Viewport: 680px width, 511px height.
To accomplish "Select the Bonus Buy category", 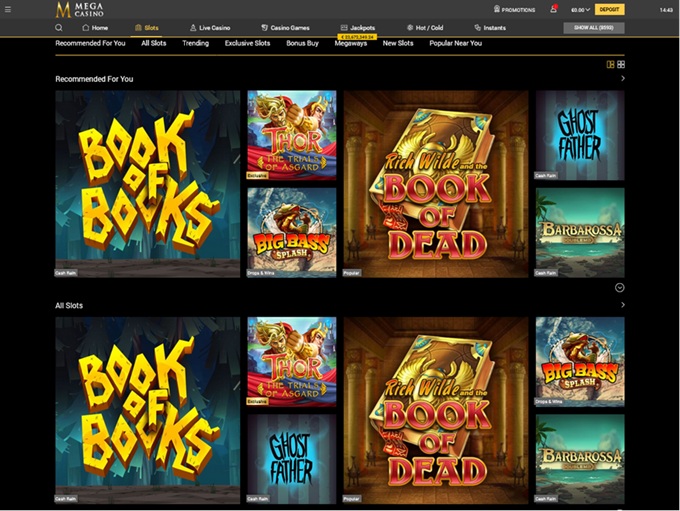I will (302, 44).
